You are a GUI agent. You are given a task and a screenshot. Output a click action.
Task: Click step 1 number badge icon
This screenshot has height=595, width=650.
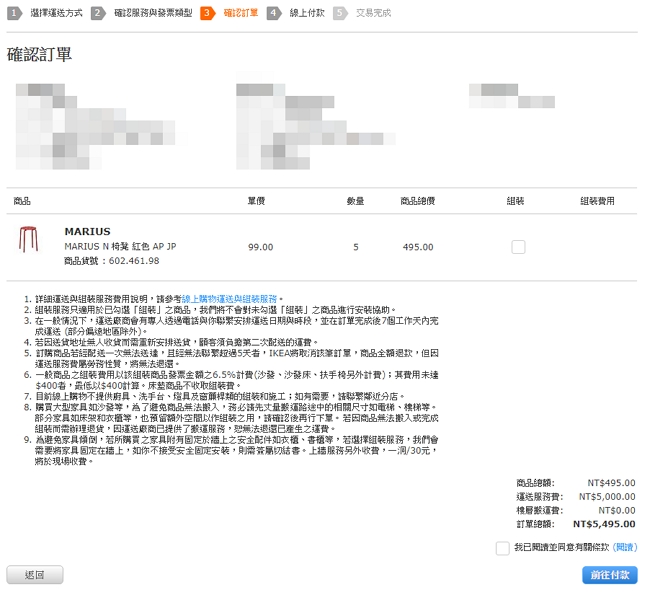click(x=15, y=13)
